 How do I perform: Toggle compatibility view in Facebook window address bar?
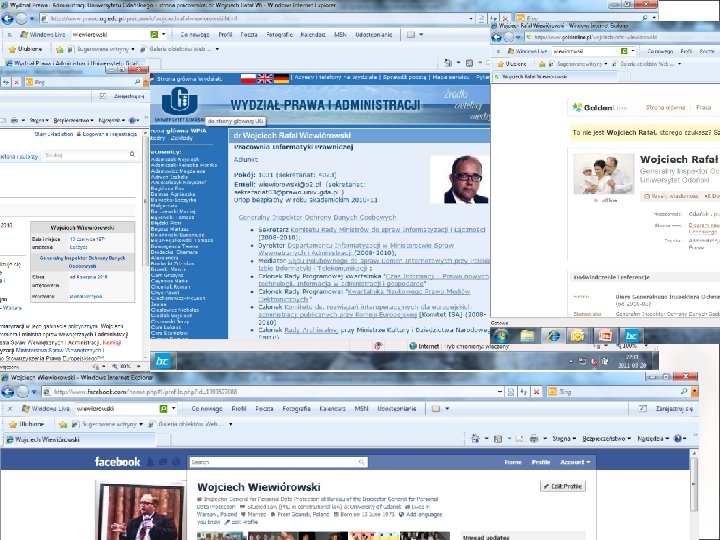coord(511,392)
